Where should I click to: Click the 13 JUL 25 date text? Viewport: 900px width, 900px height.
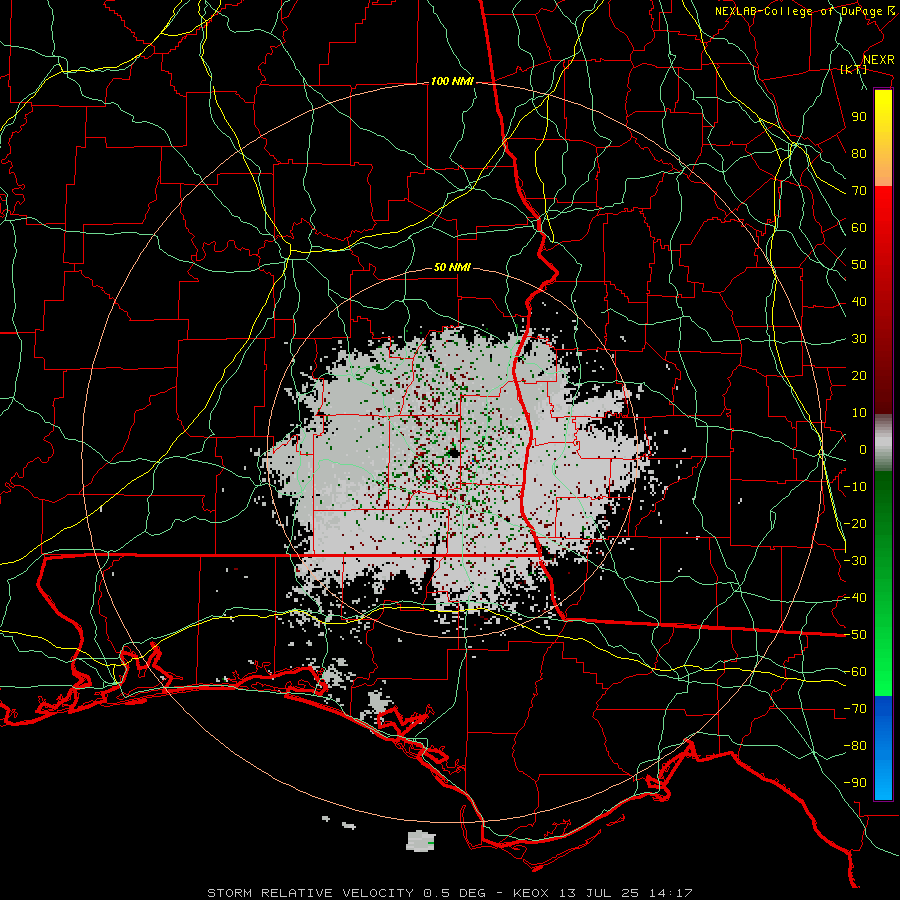(600, 893)
